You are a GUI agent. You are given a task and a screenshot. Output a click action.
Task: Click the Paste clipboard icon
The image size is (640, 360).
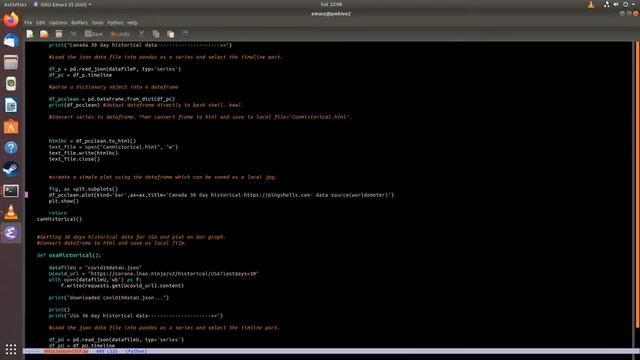click(171, 34)
